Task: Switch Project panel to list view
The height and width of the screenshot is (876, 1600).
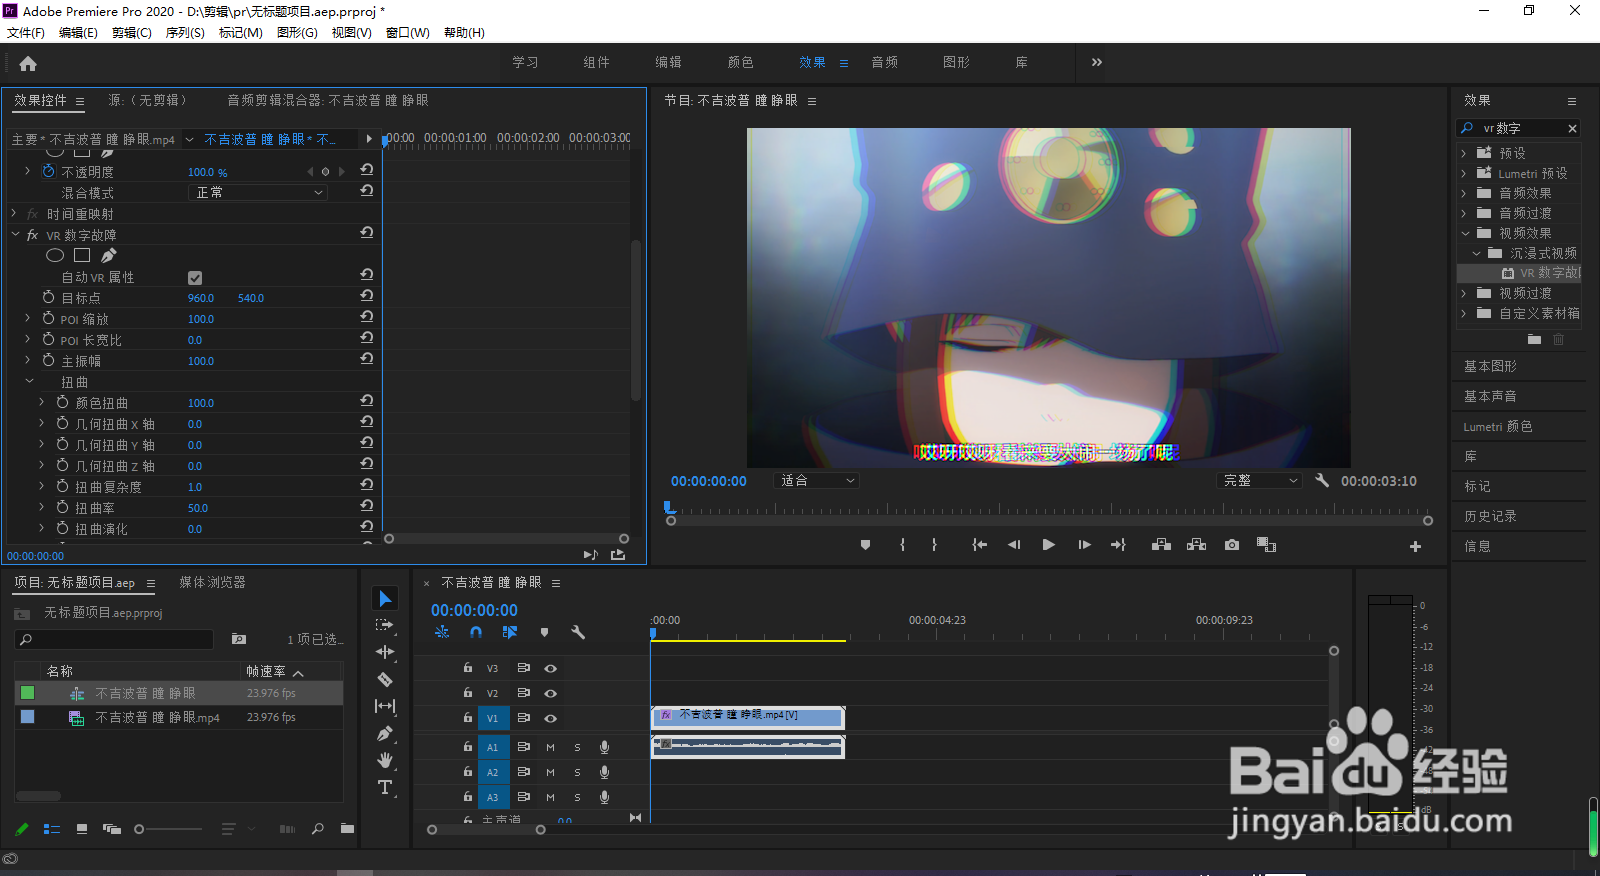Action: coord(52,829)
